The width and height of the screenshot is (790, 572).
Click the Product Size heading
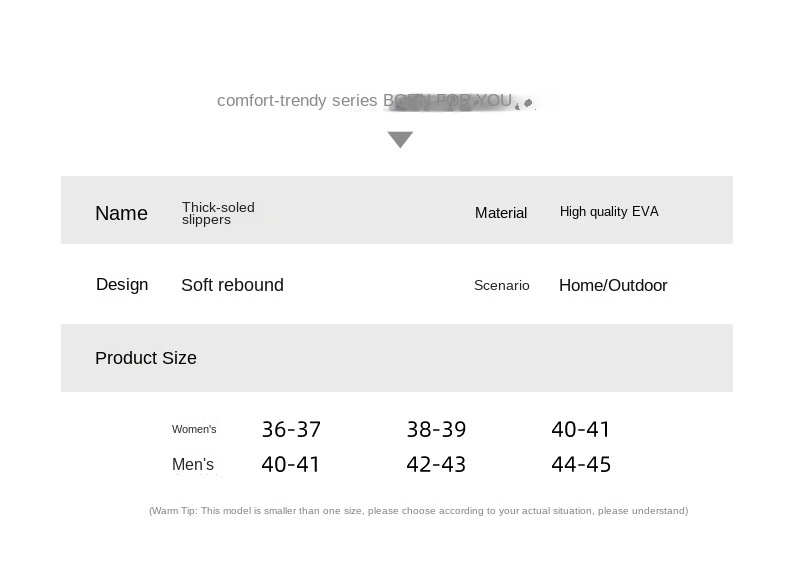pyautogui.click(x=146, y=358)
